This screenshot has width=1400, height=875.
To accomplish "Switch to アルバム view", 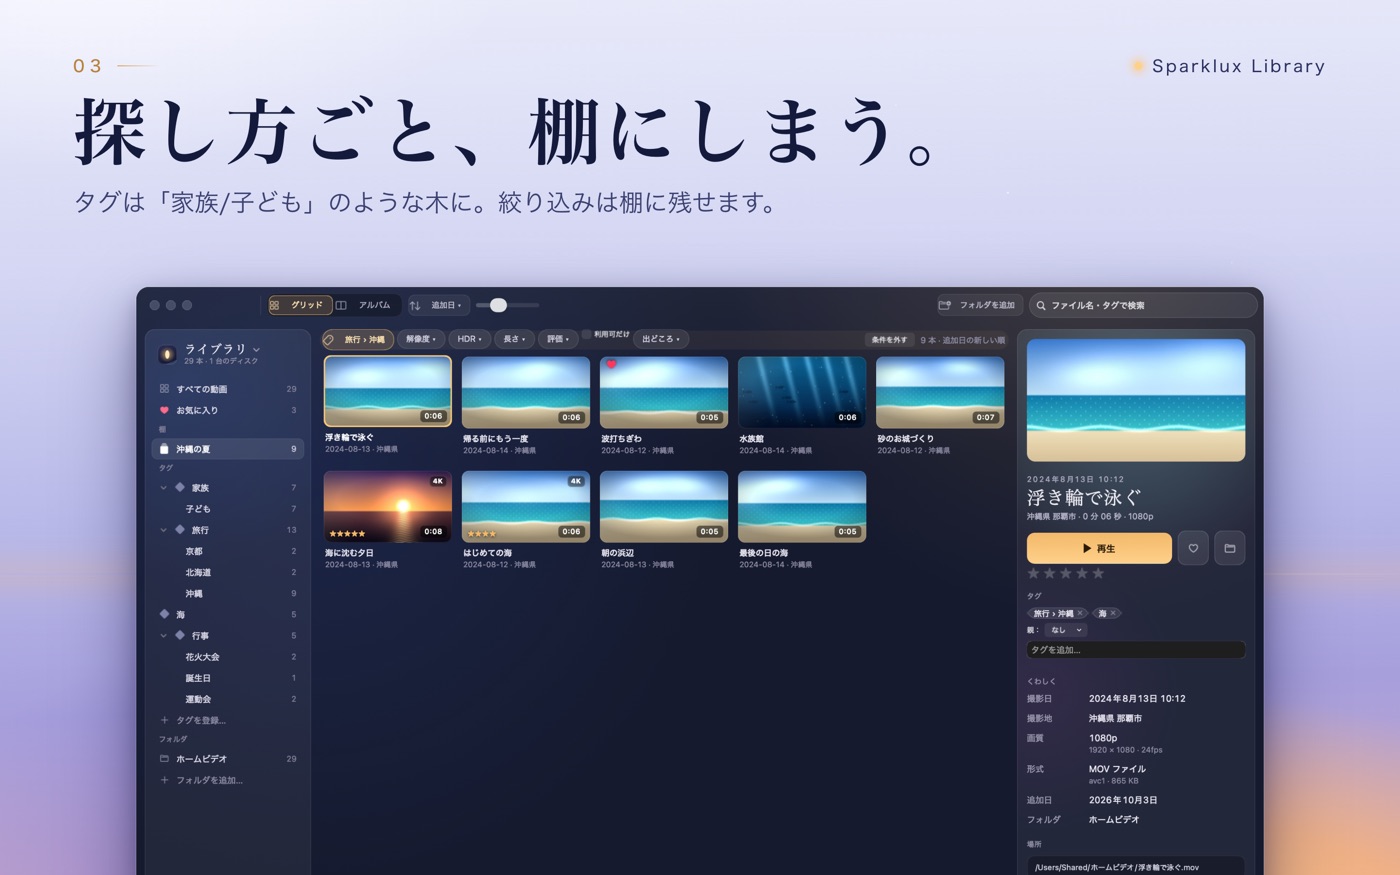I will click(x=366, y=305).
